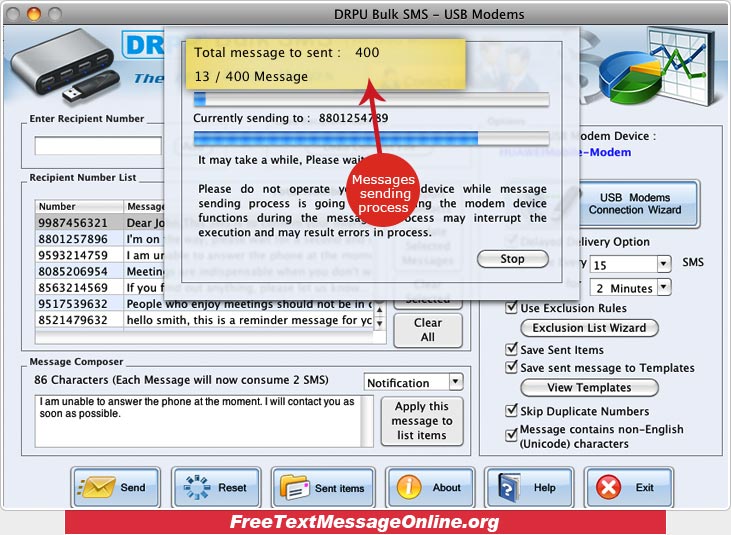Click the Enter Recipient Number input field
Image resolution: width=731 pixels, height=535 pixels.
coord(98,146)
